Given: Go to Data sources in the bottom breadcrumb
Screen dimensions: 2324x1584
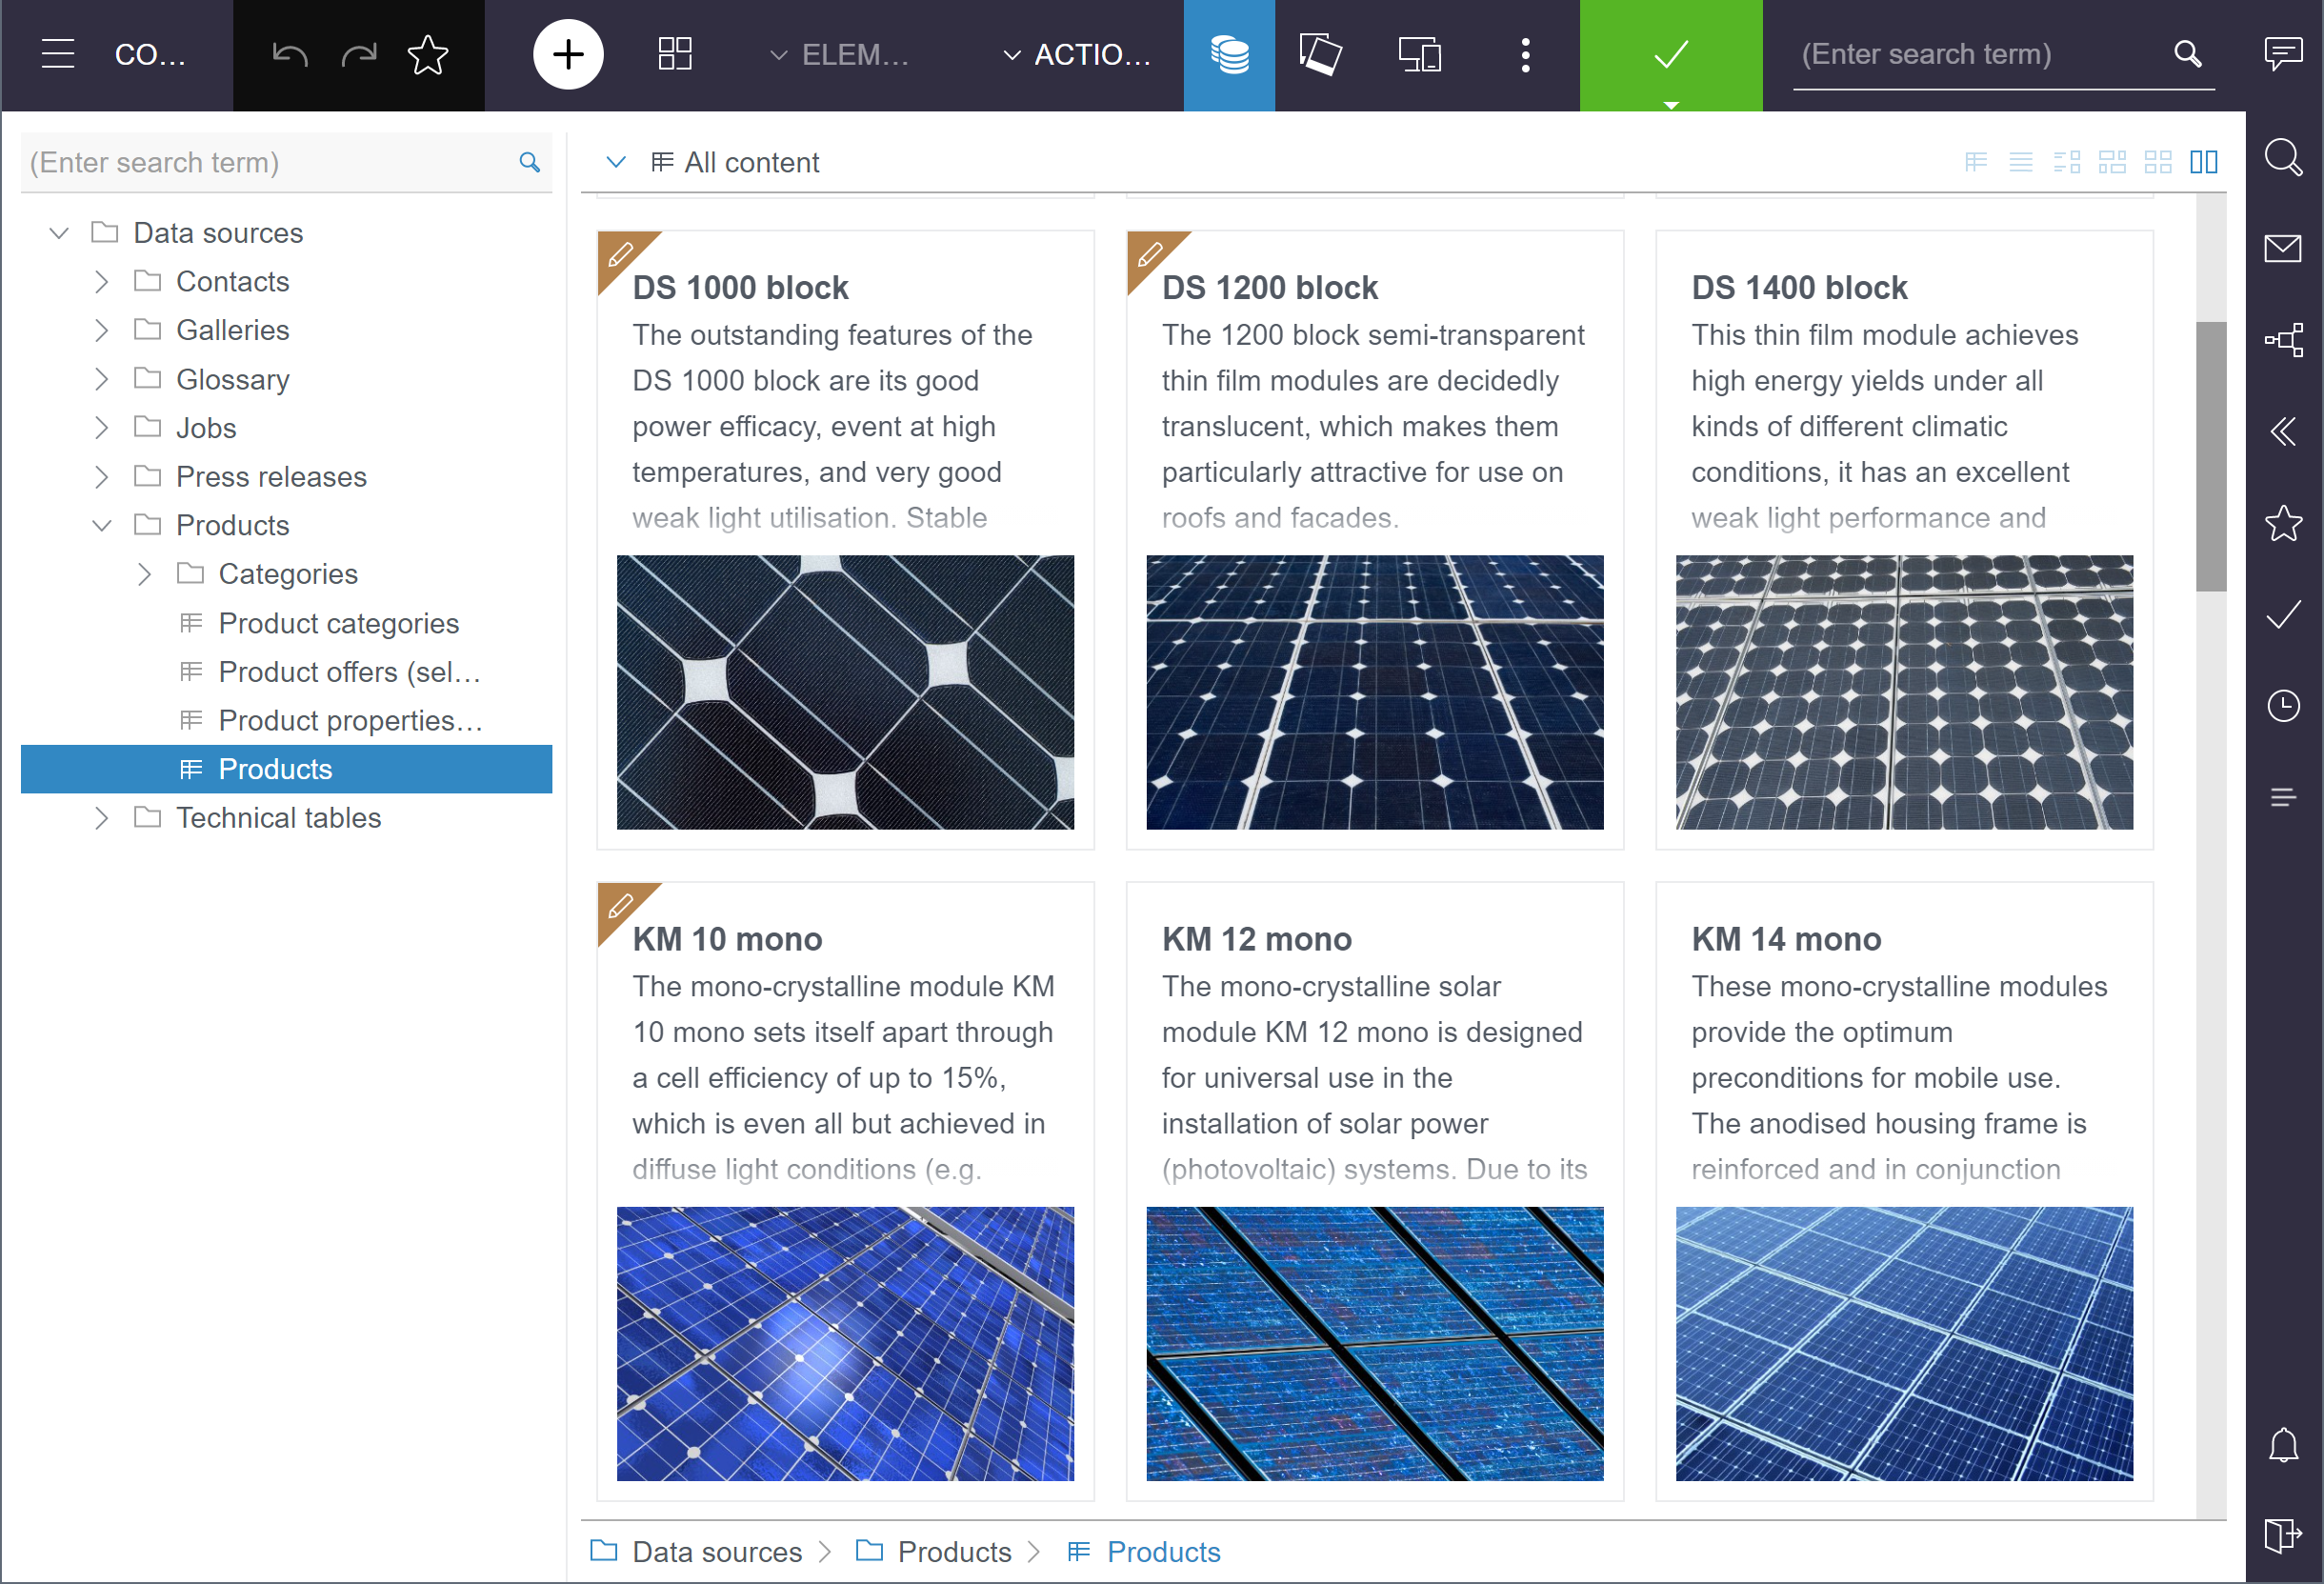Looking at the screenshot, I should (x=717, y=1552).
